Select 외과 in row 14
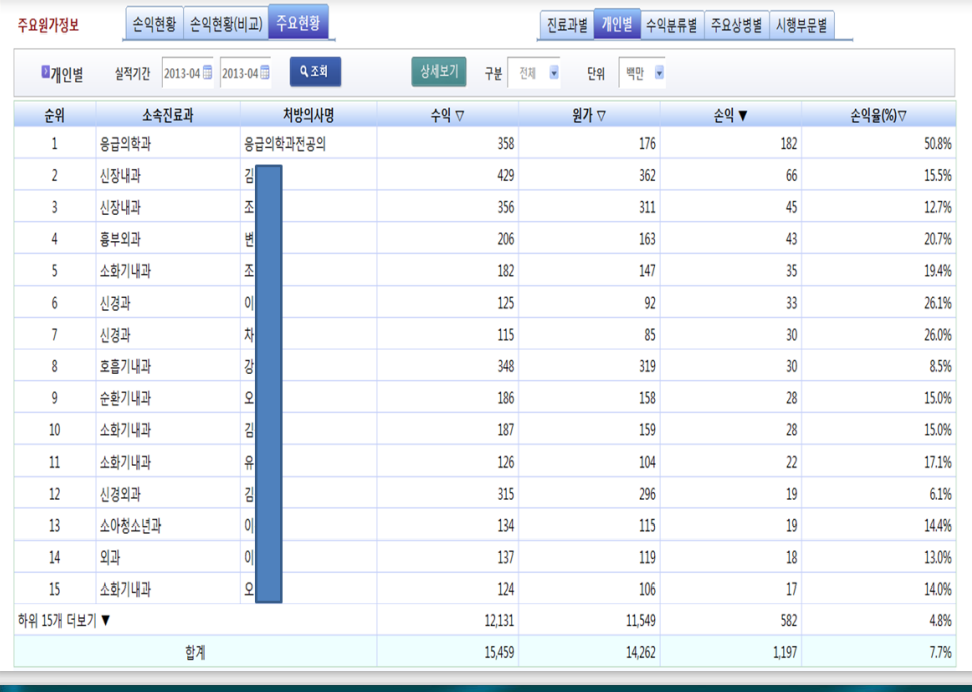 coord(110,557)
